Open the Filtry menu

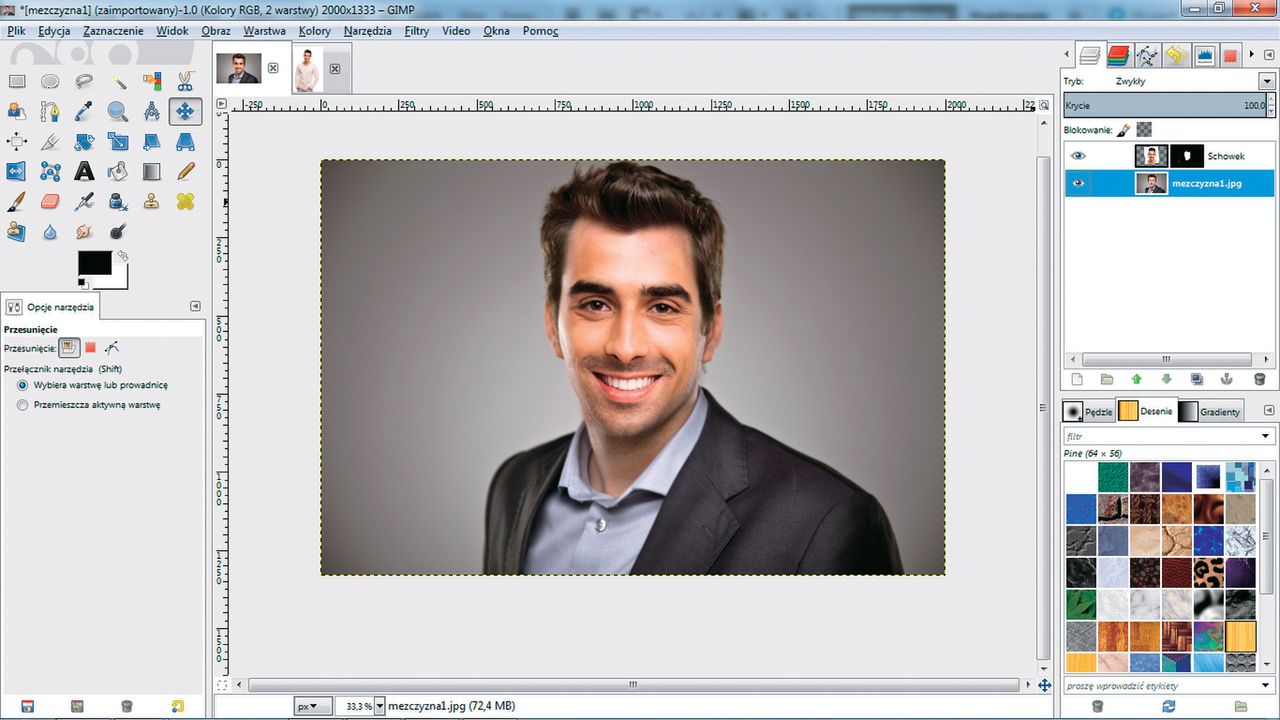417,31
